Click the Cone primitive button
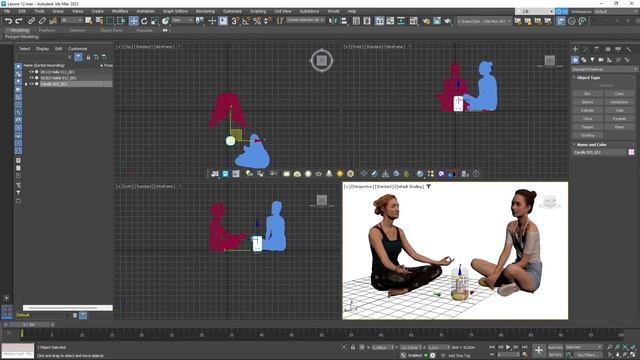The image size is (640, 360). (x=619, y=94)
